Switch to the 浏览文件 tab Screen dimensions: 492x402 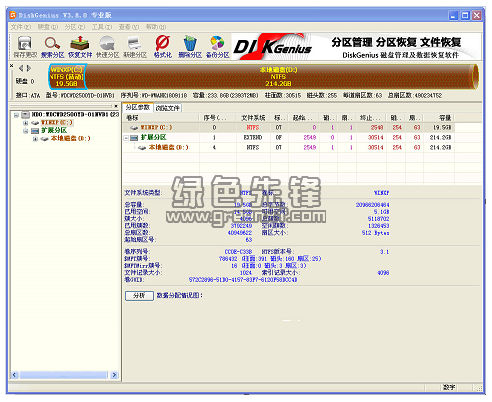click(167, 108)
